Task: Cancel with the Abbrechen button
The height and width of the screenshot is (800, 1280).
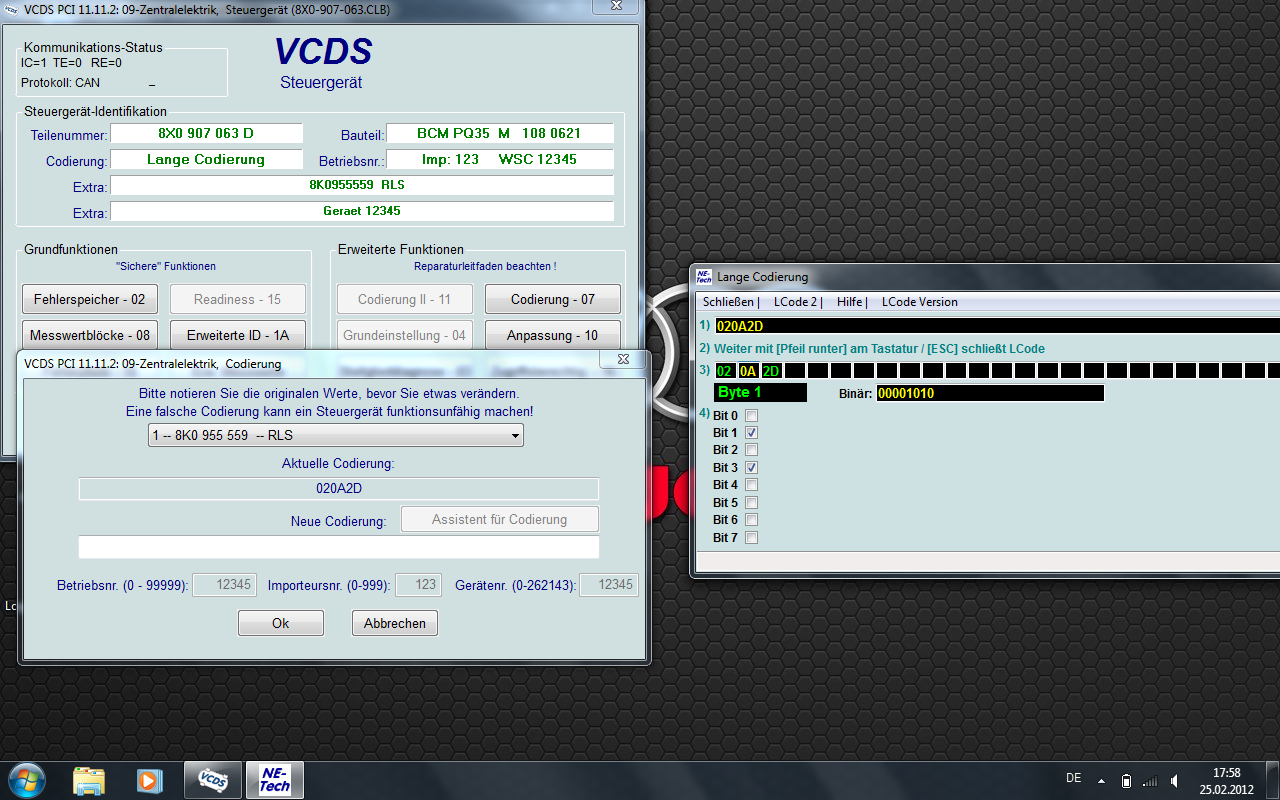Action: click(394, 623)
